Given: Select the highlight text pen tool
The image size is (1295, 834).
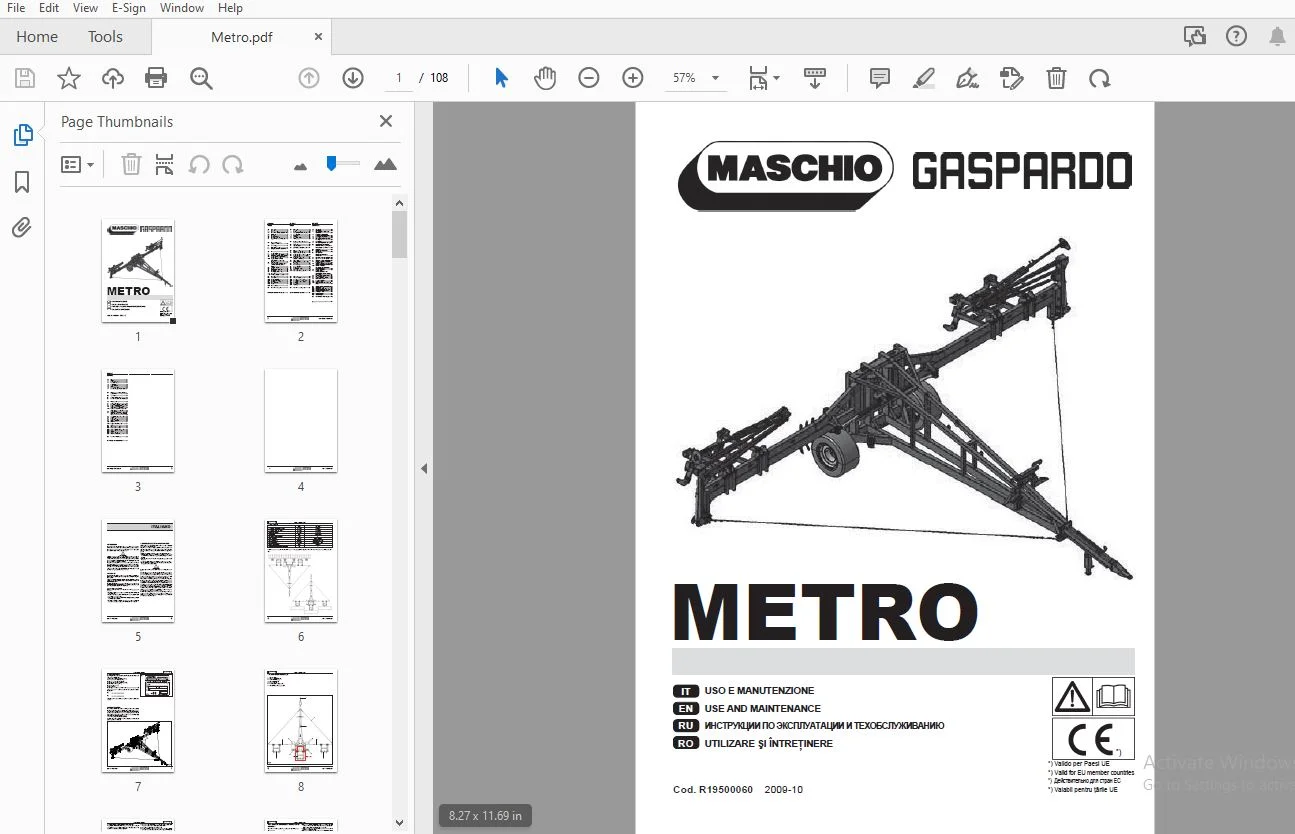Looking at the screenshot, I should 924,78.
